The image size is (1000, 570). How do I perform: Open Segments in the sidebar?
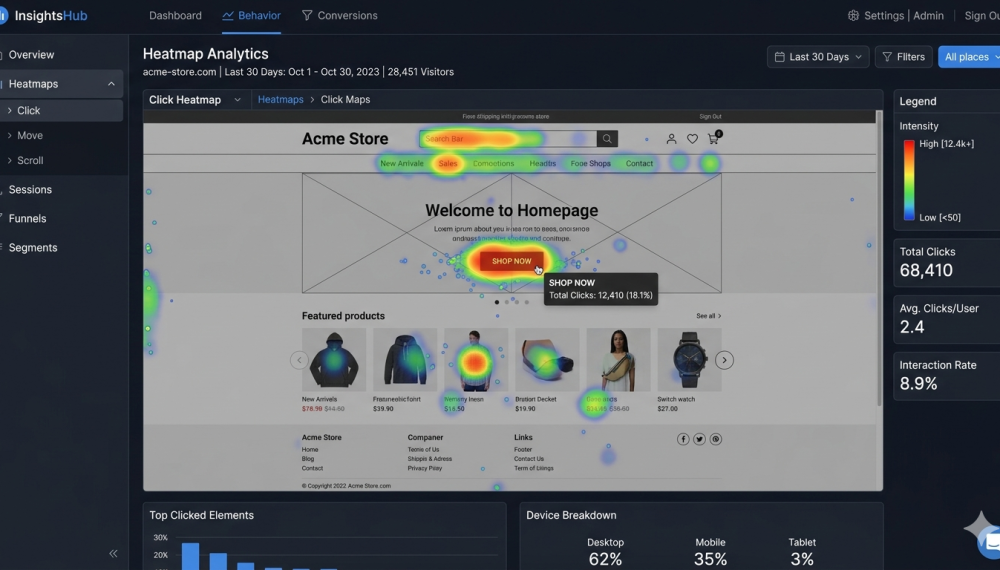(x=33, y=247)
